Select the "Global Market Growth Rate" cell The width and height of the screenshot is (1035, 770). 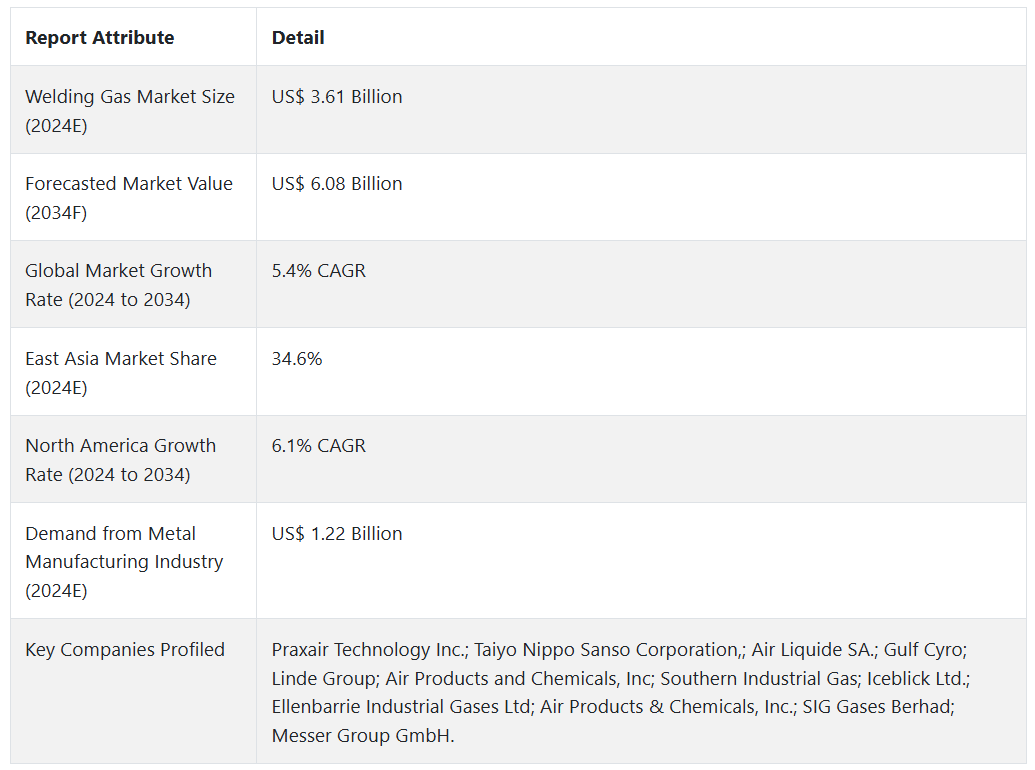[x=119, y=285]
